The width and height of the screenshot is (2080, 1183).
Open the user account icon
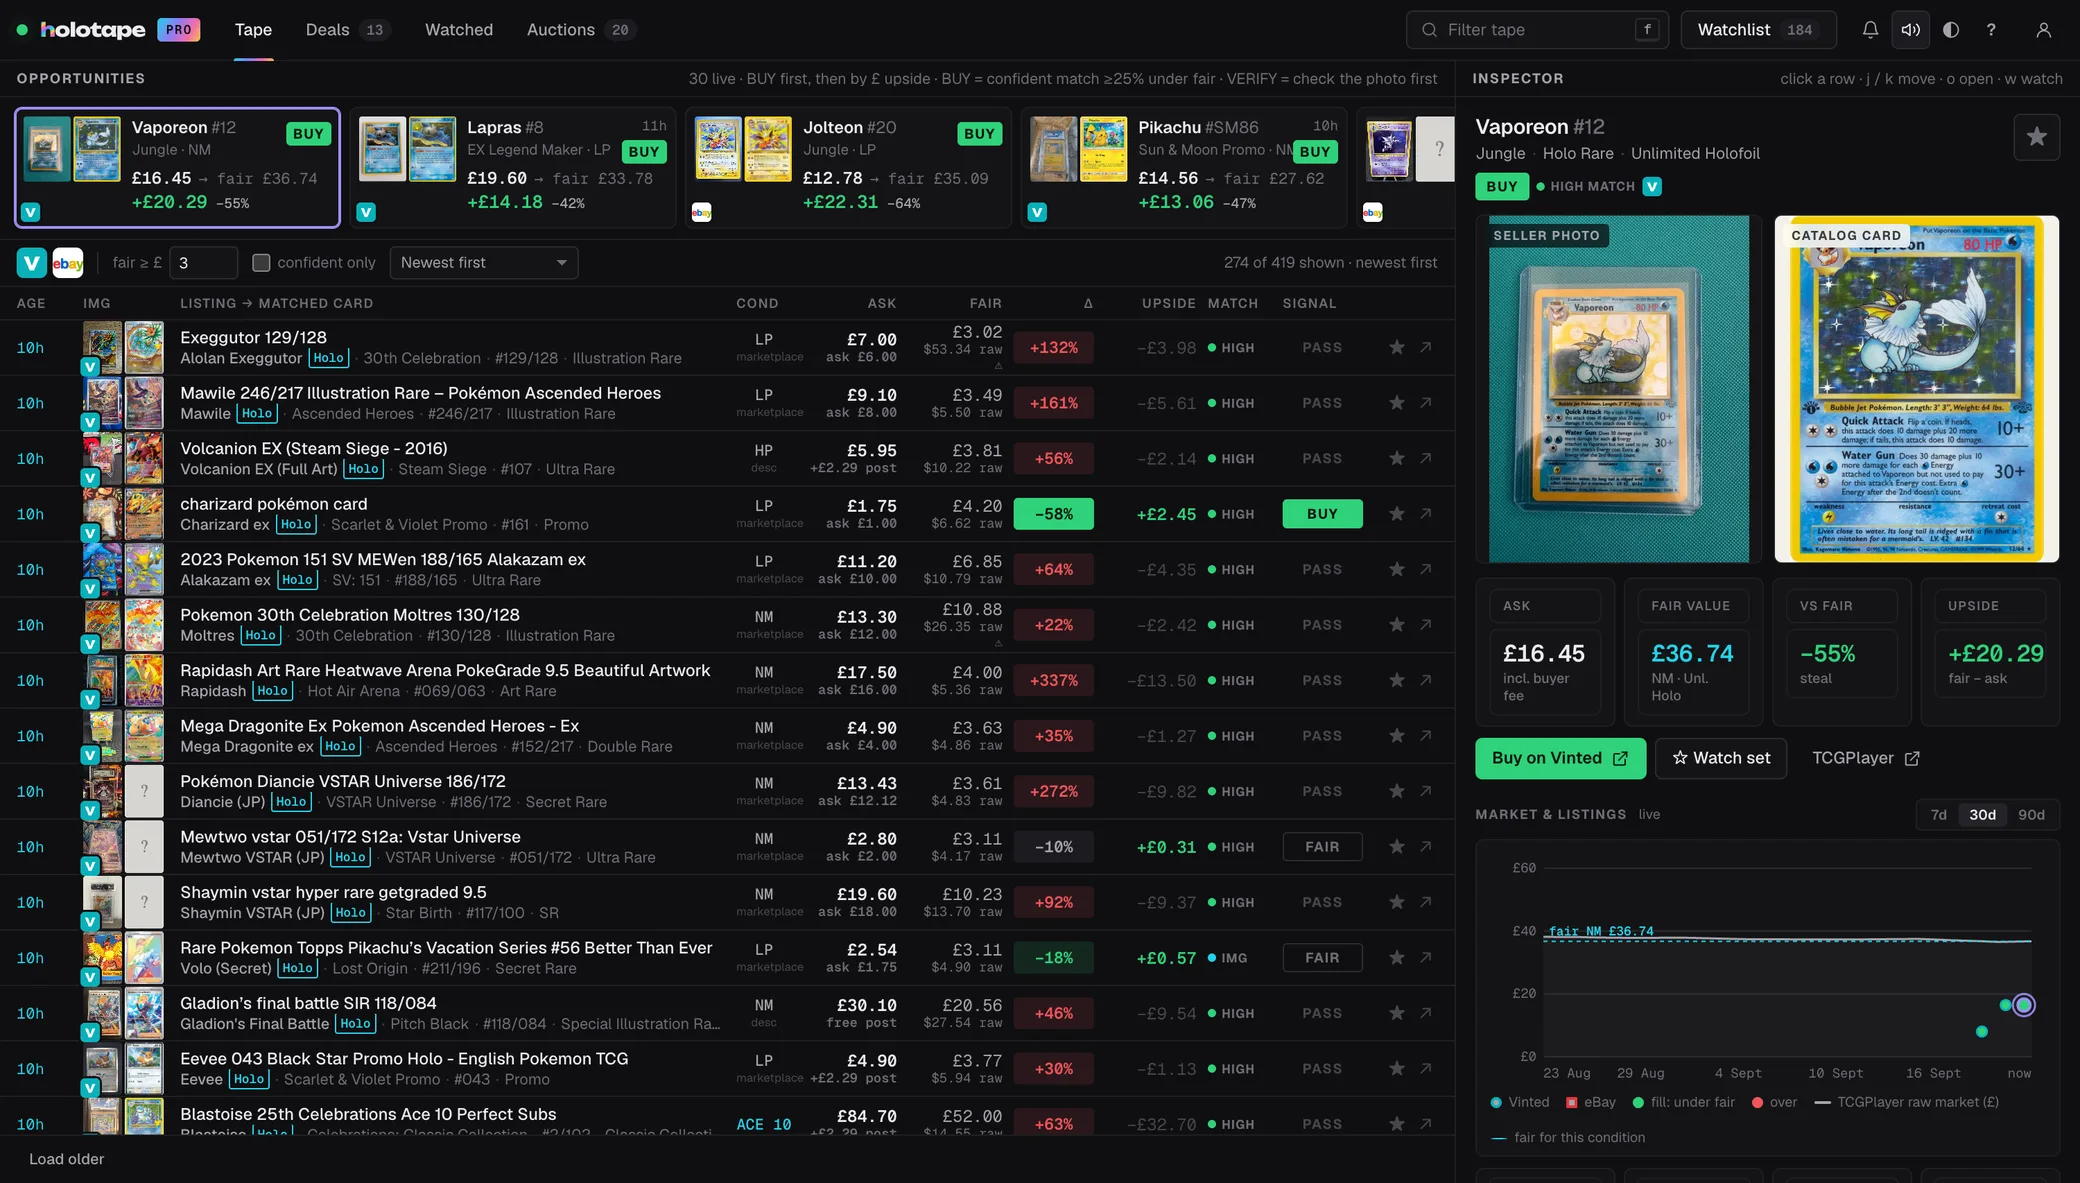coord(2044,30)
